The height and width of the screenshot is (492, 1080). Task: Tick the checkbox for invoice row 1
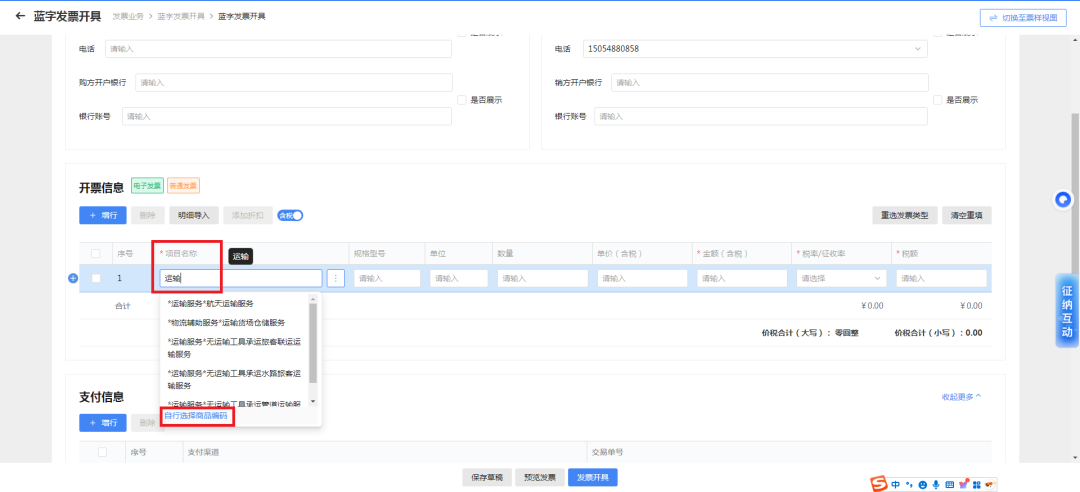click(x=96, y=278)
